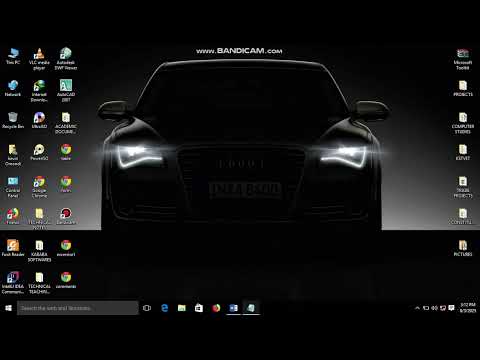Screen dimensions: 480x360
Task: Open the Microsoft Toolkit icon
Action: click(x=463, y=59)
